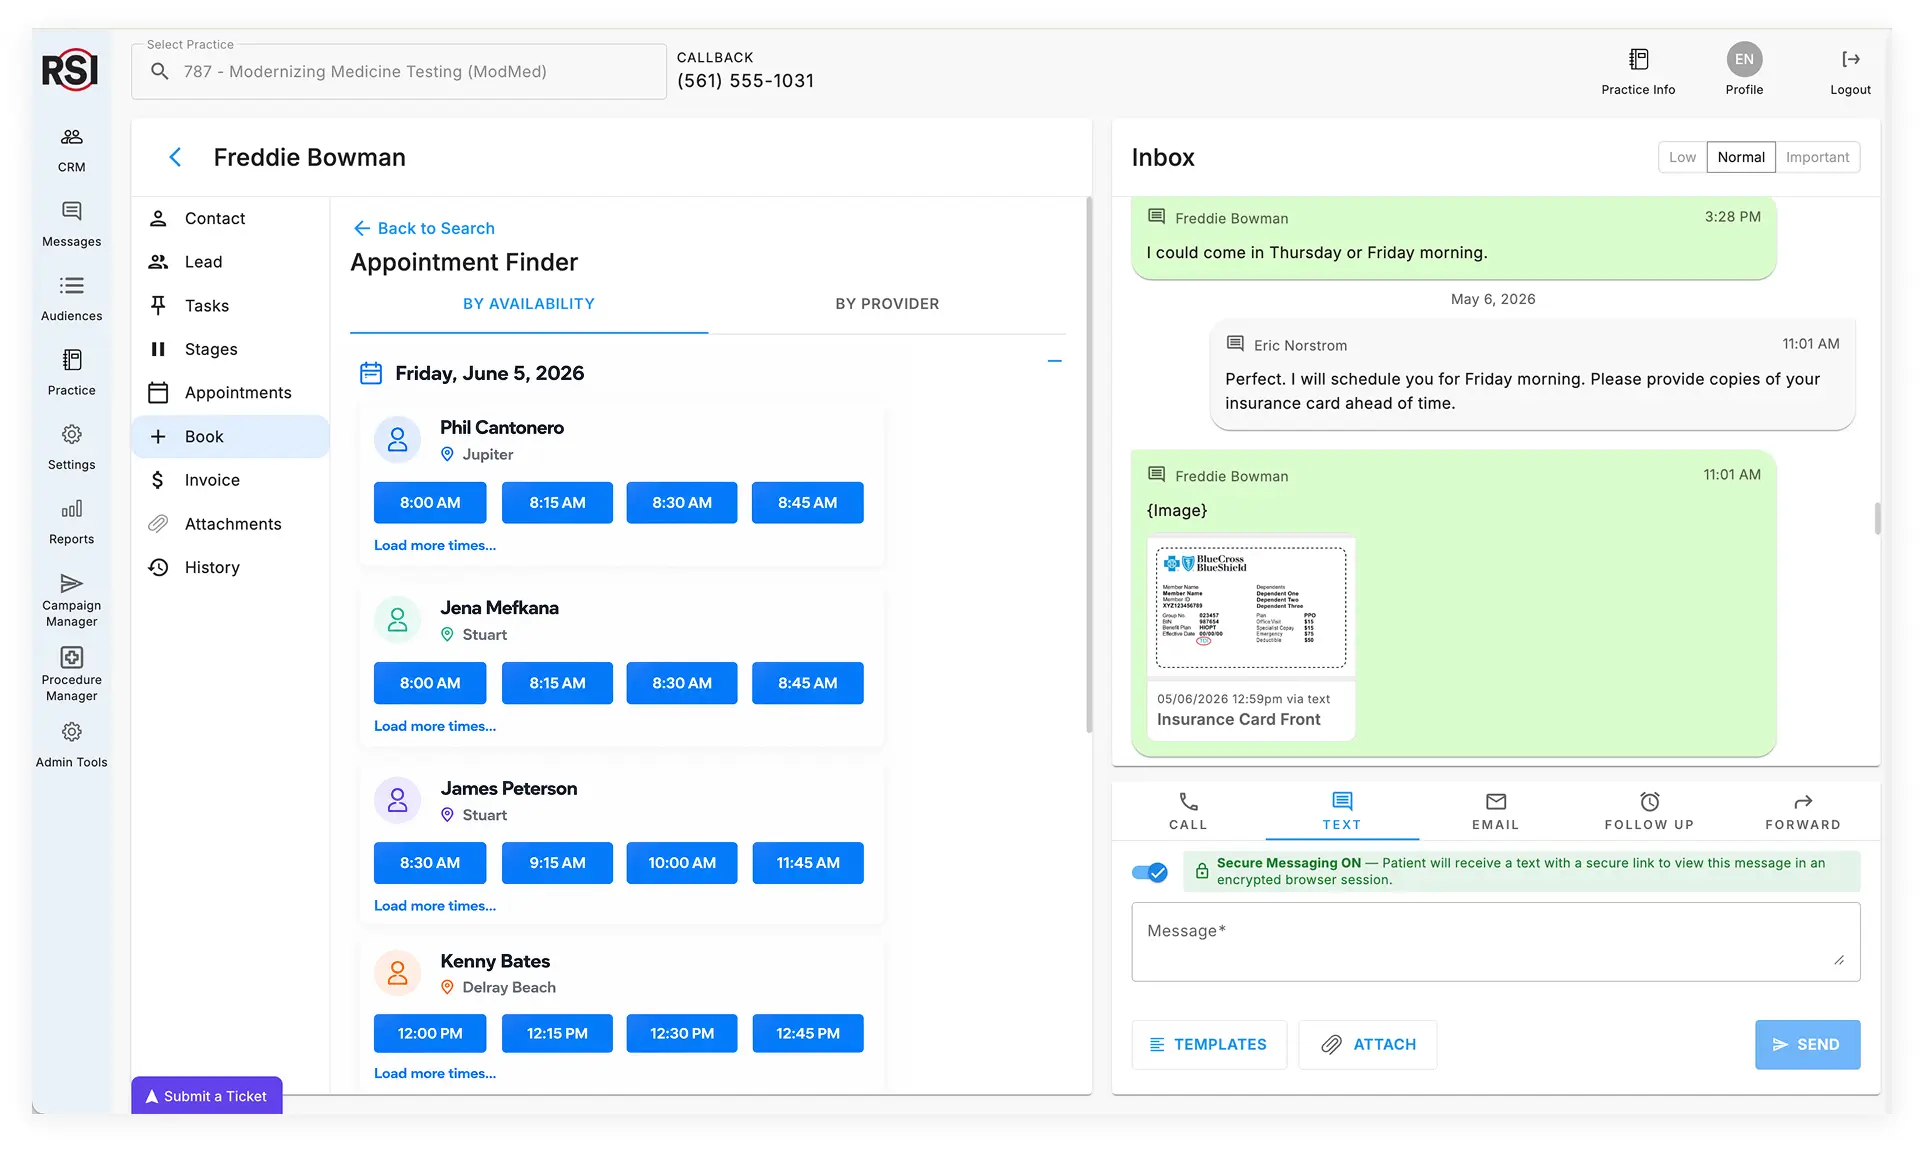Open Contact in patient menu
The image size is (1924, 1151).
tap(230, 218)
